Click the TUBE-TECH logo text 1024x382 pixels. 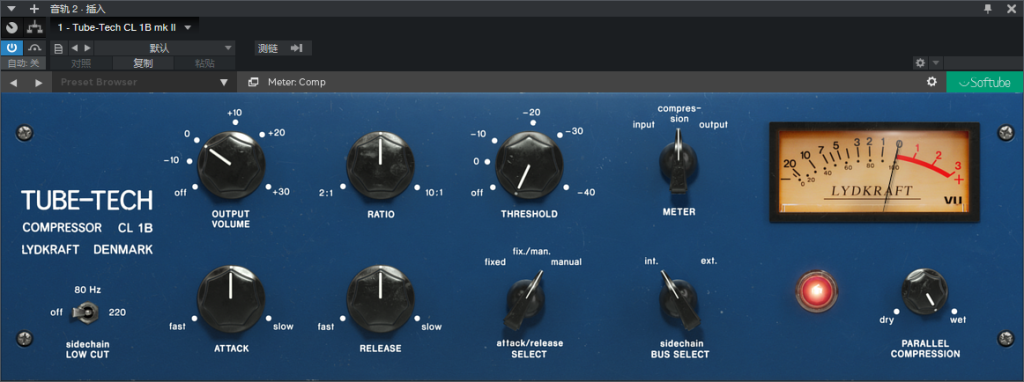[x=87, y=200]
